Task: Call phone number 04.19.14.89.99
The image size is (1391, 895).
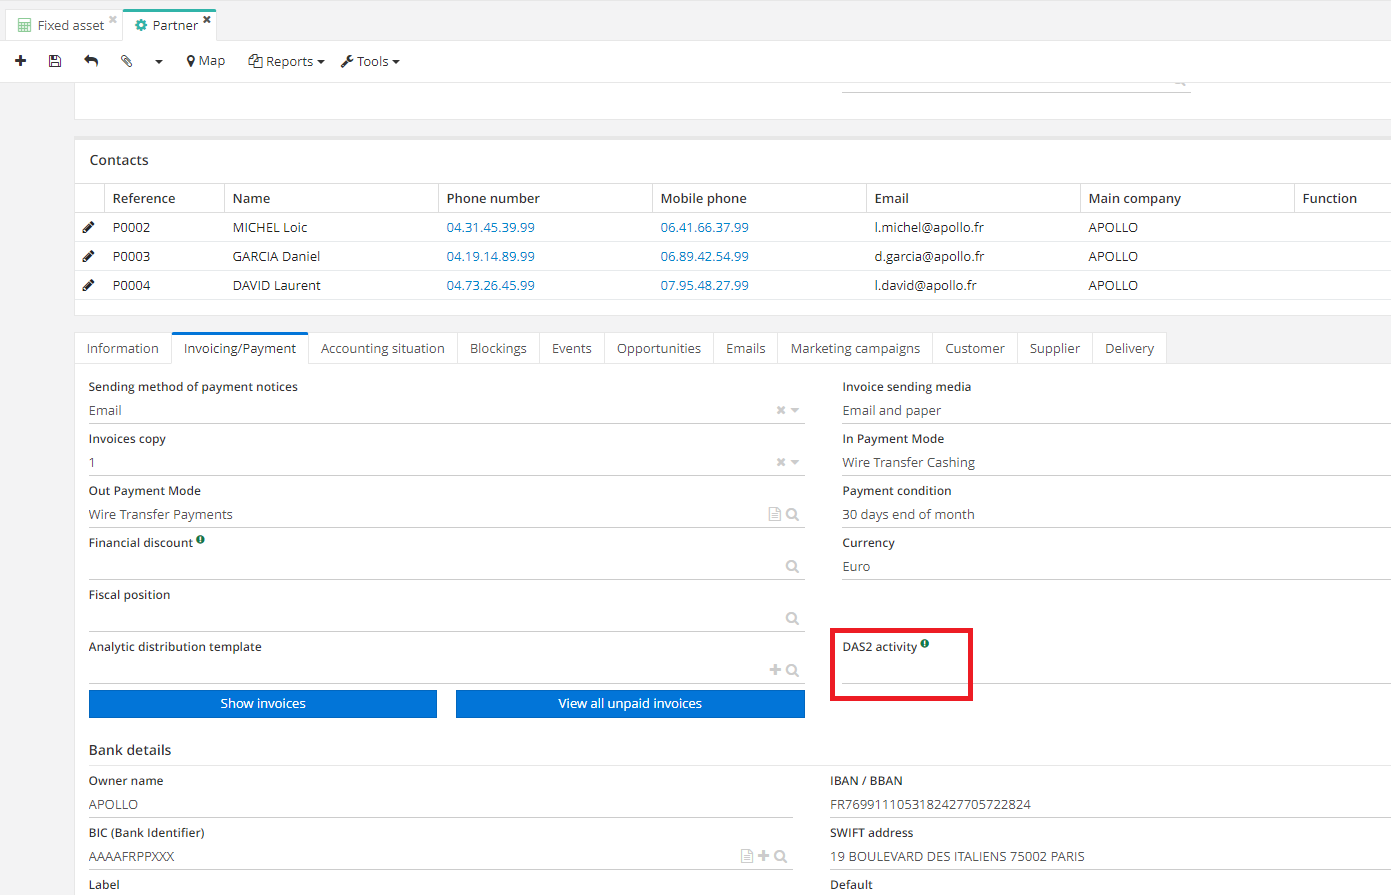Action: [x=490, y=256]
